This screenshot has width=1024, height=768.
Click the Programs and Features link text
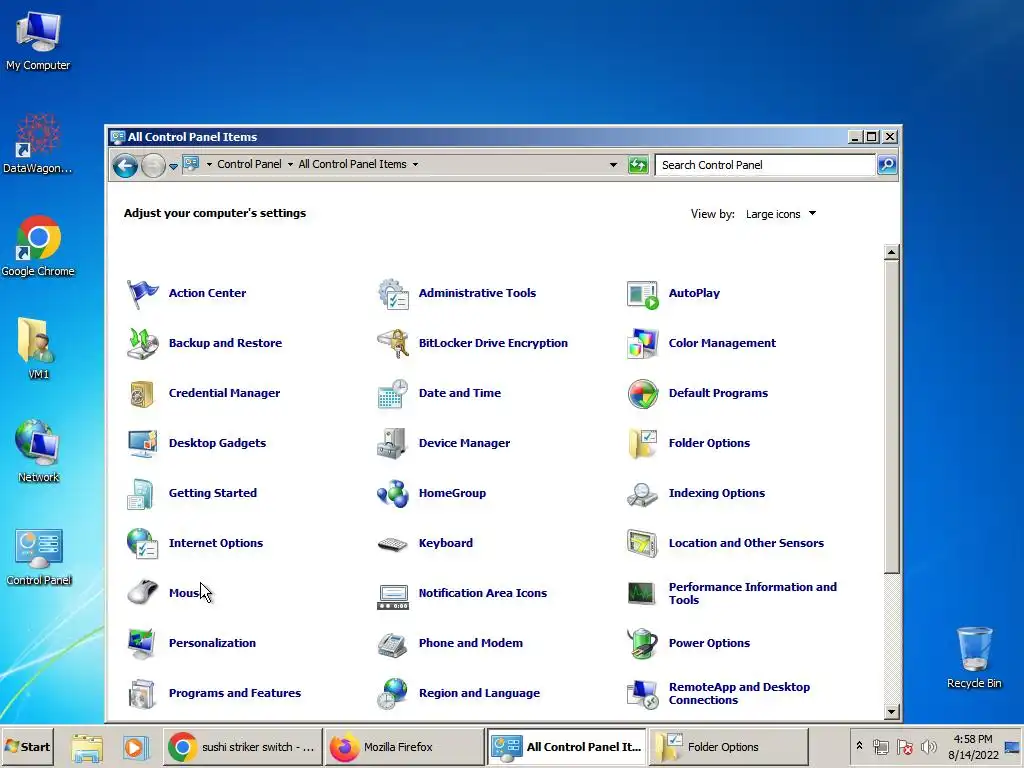point(234,694)
